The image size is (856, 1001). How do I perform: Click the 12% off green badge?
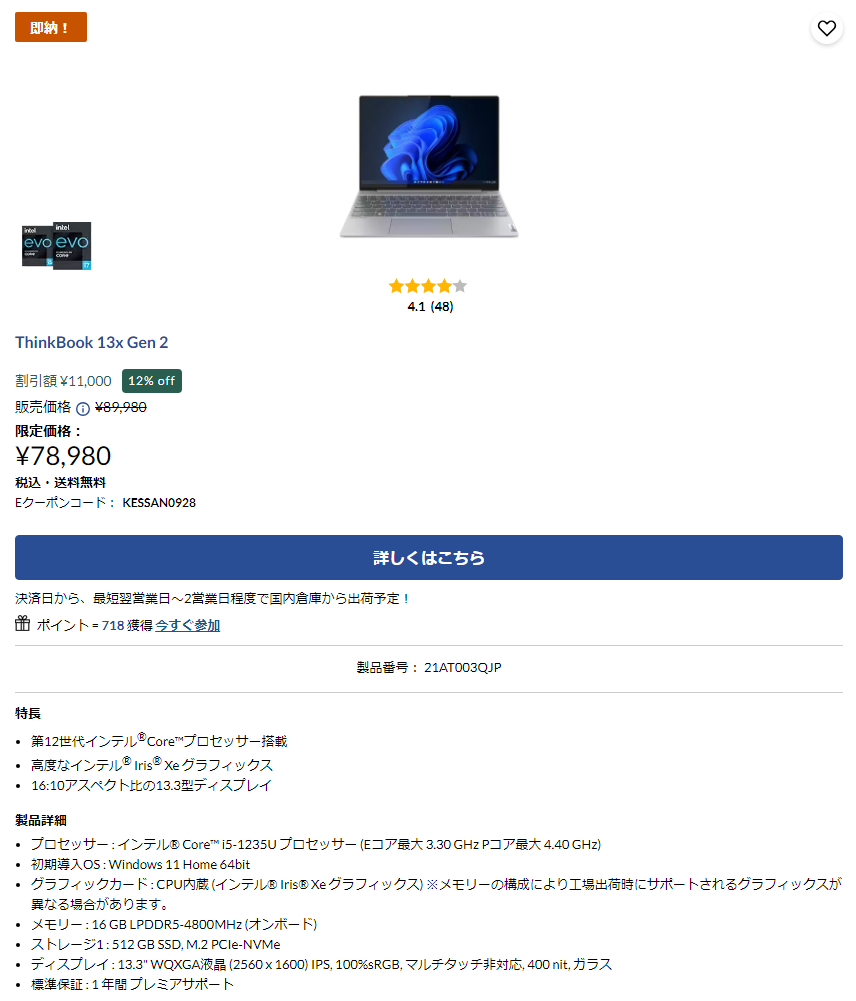click(x=151, y=380)
